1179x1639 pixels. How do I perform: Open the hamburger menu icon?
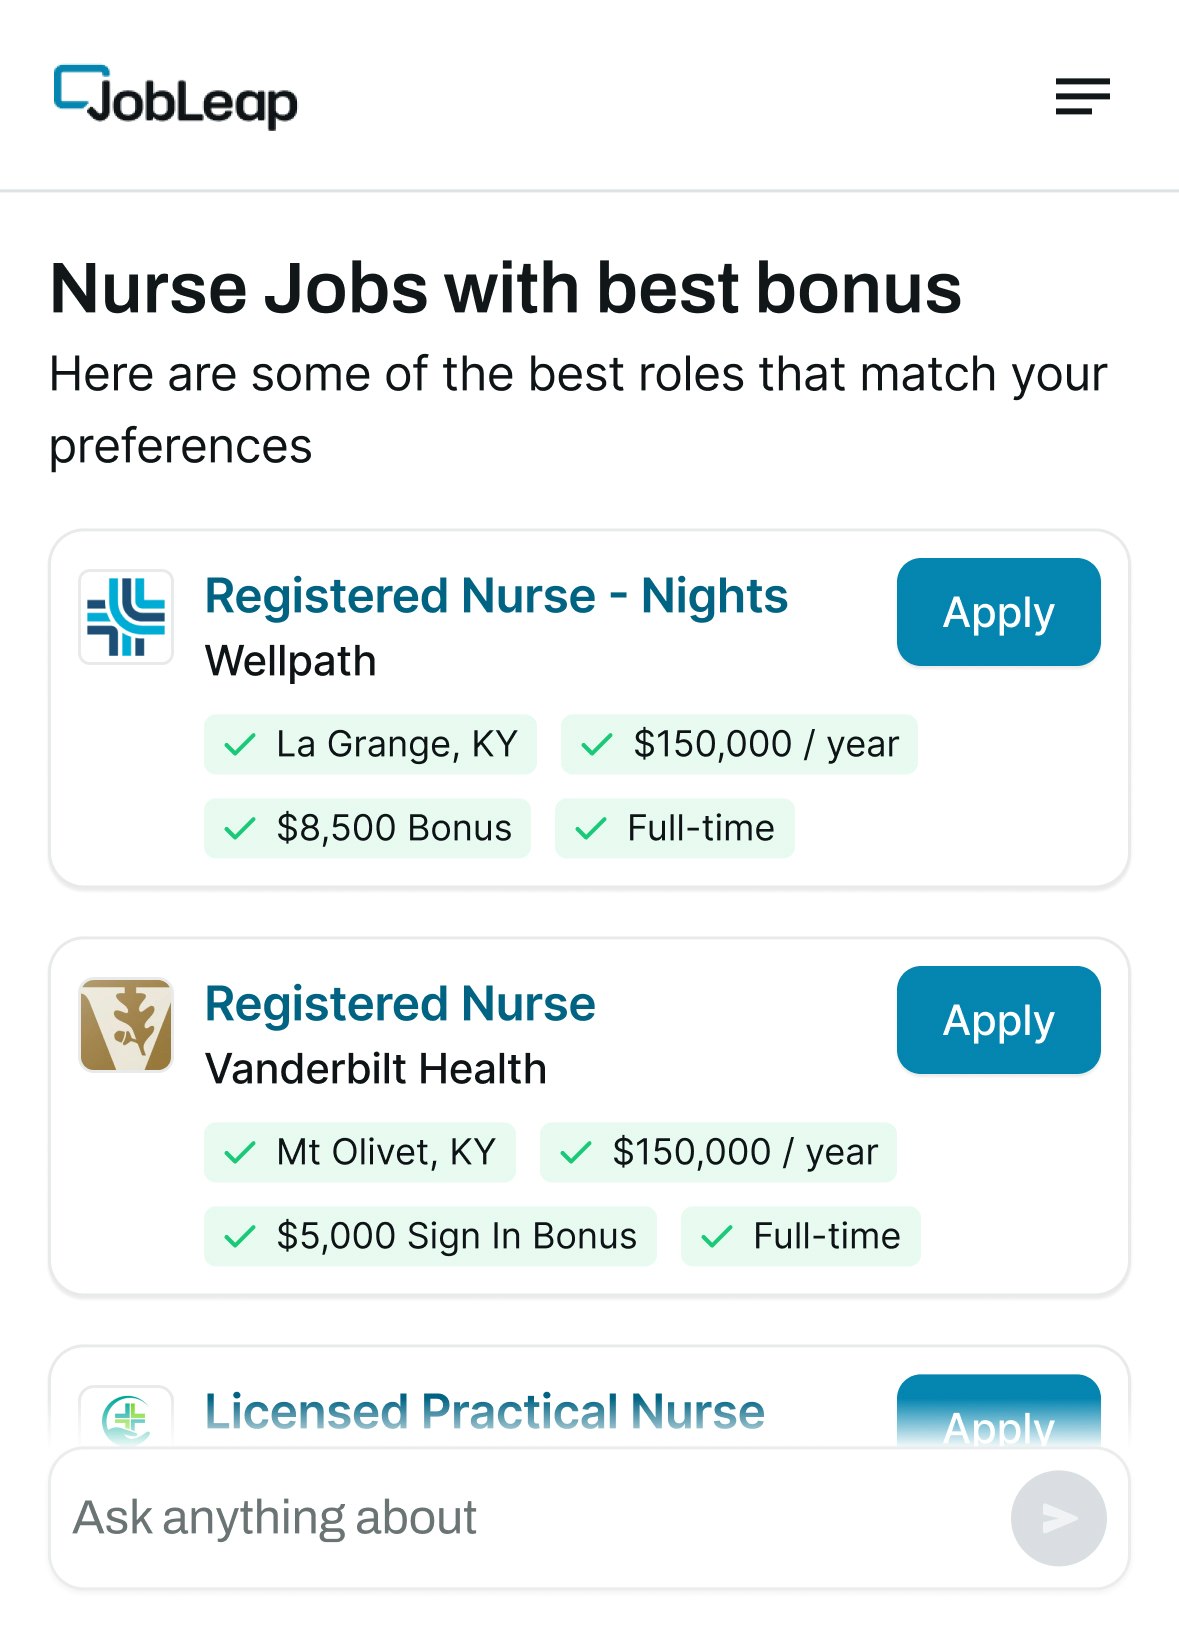[x=1082, y=96]
